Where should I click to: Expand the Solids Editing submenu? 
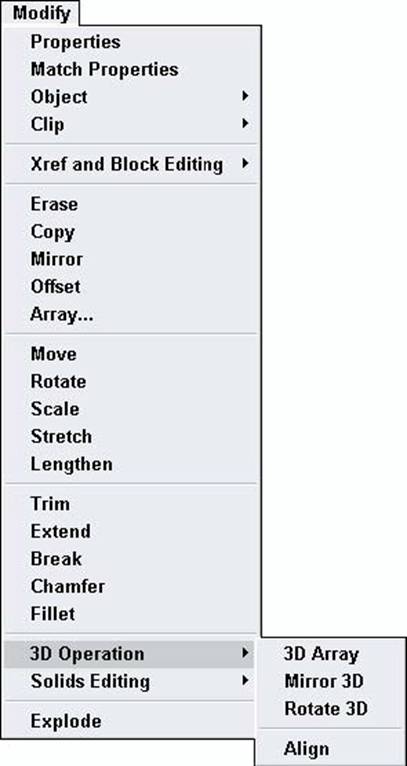click(x=130, y=681)
